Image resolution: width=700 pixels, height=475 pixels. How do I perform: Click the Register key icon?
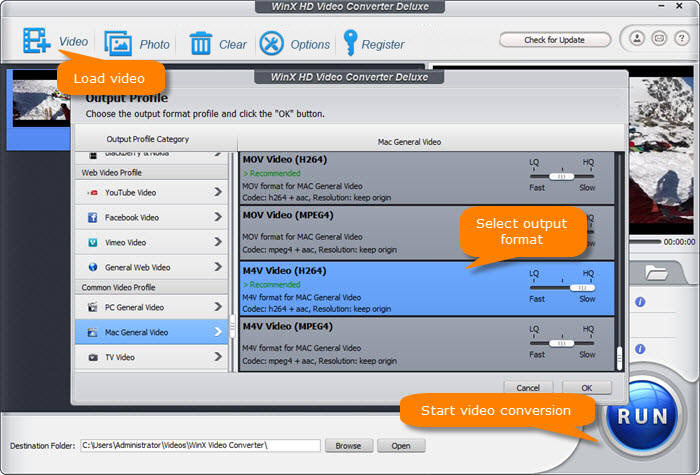(350, 42)
